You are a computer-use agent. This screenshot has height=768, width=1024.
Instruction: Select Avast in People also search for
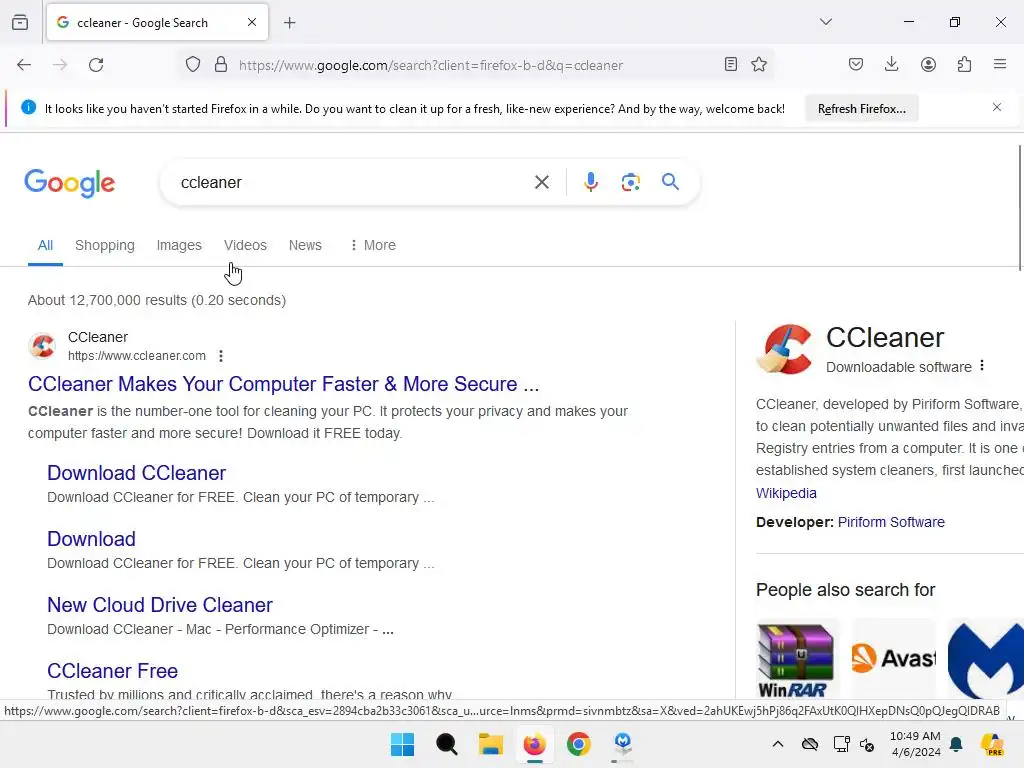click(893, 658)
